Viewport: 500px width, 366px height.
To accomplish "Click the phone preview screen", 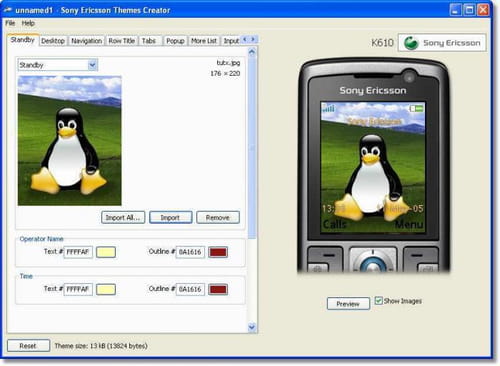I will click(x=373, y=167).
